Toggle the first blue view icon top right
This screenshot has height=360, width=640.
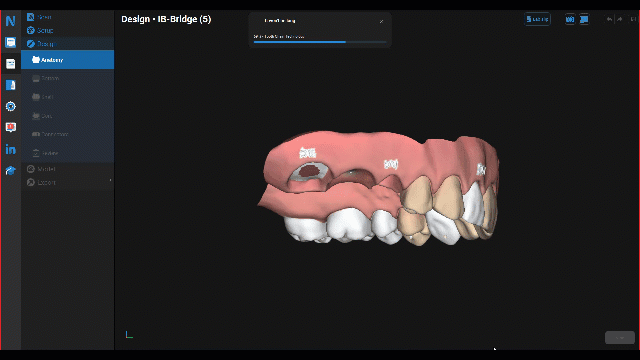(x=570, y=19)
